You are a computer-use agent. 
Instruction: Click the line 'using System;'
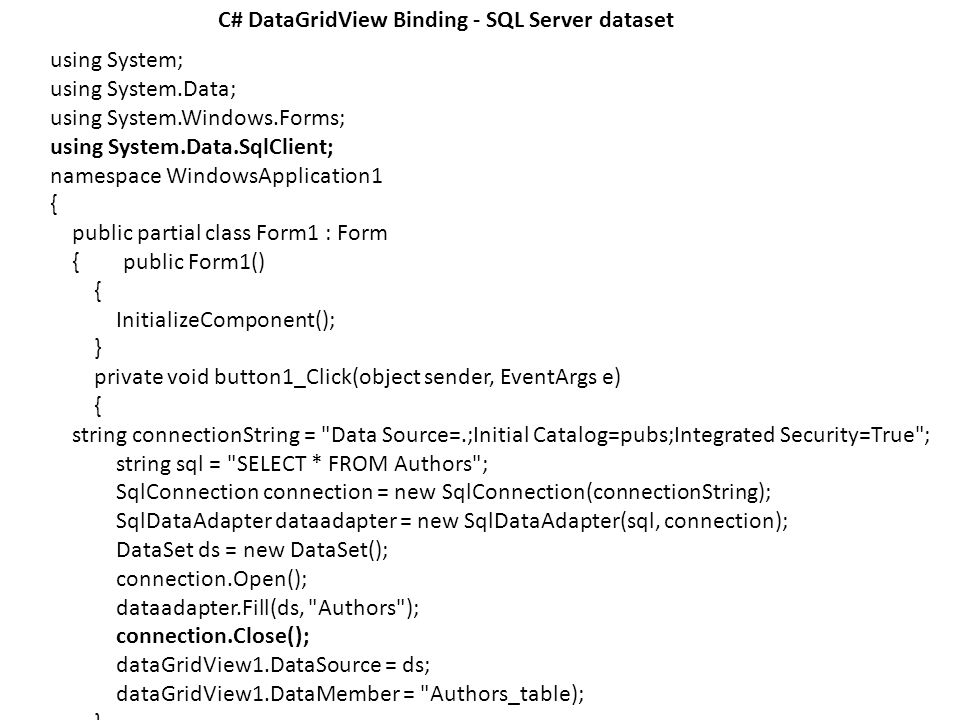tap(117, 61)
